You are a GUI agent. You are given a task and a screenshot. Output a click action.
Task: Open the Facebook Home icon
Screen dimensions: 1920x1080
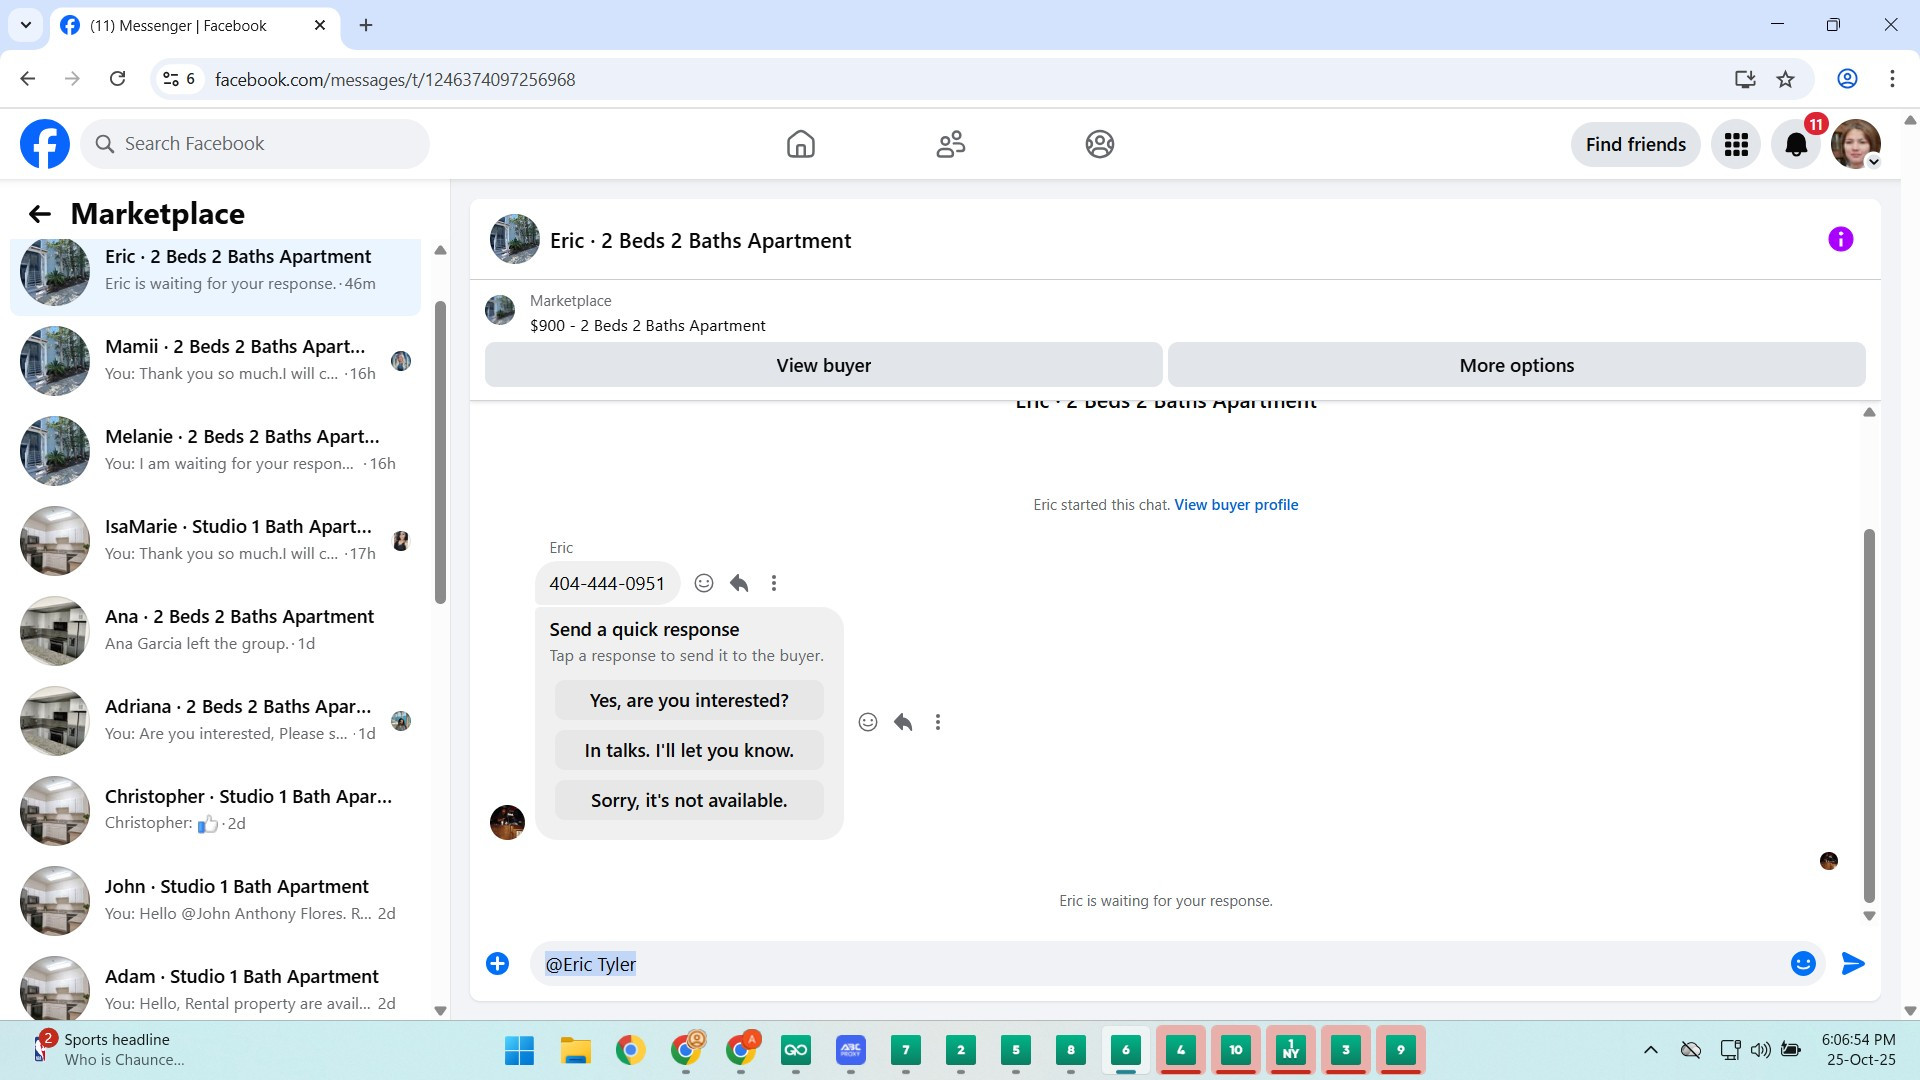(x=800, y=144)
